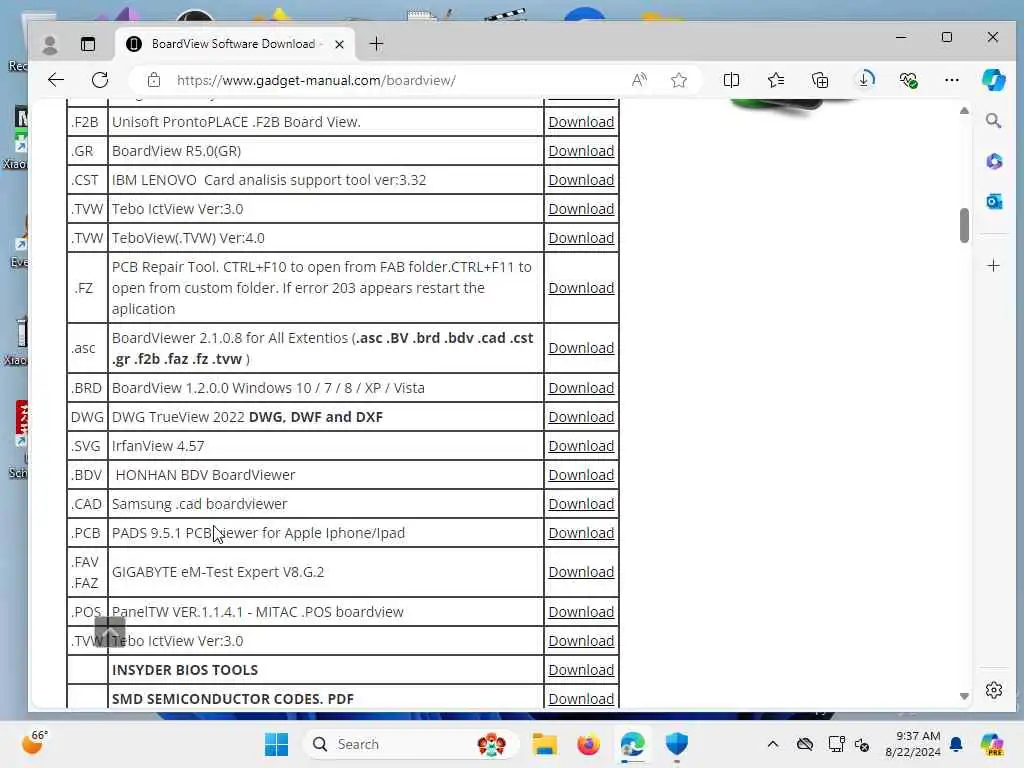Open notifications bell in tray
Viewport: 1024px width, 768px height.
[x=956, y=744]
